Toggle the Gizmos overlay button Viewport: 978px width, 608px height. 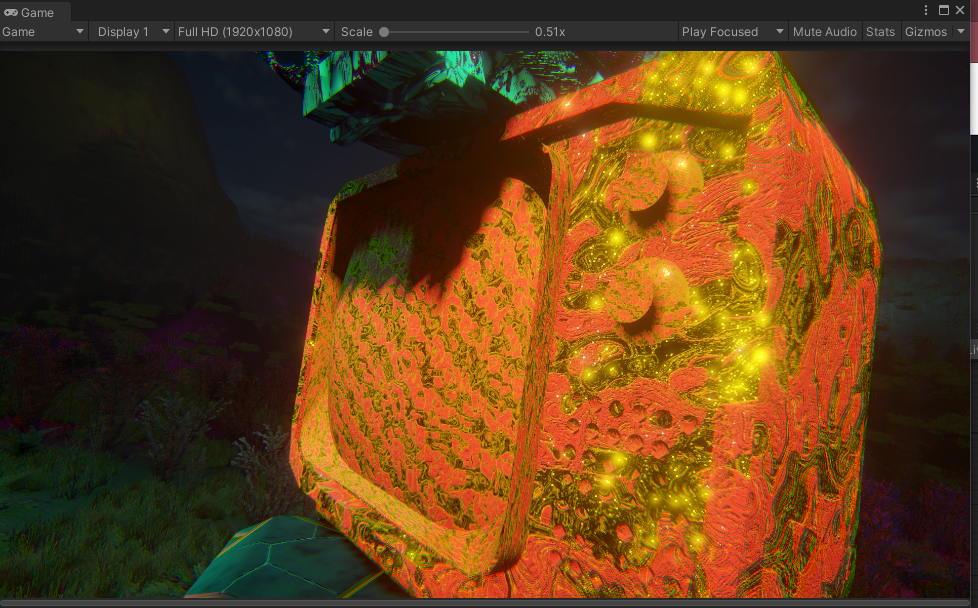tap(925, 32)
